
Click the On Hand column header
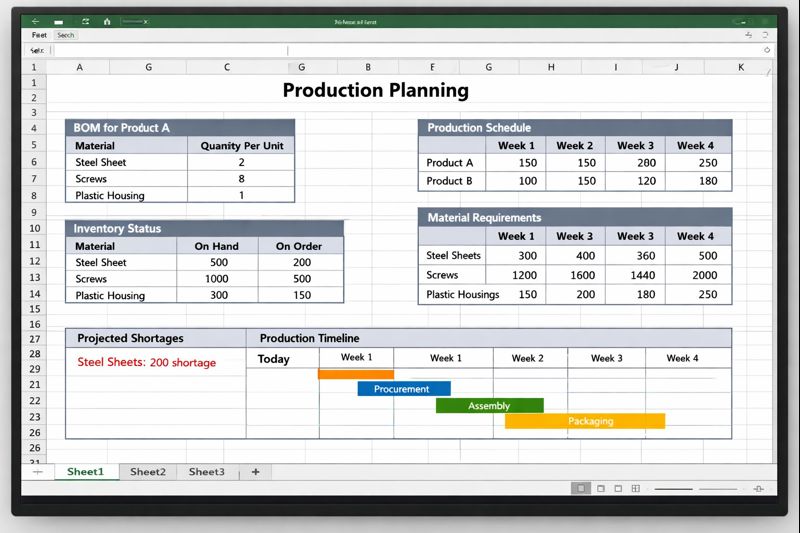pyautogui.click(x=216, y=246)
